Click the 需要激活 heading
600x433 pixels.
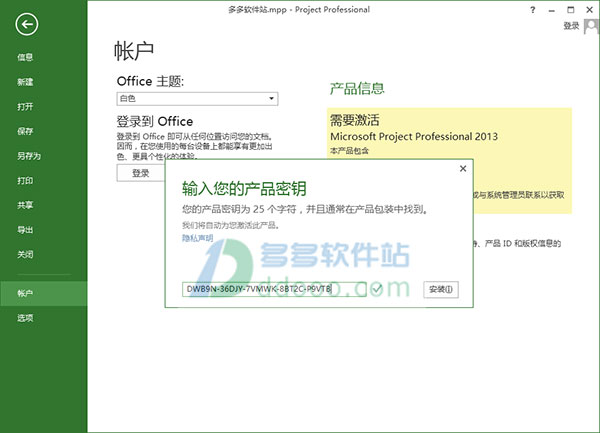(355, 120)
